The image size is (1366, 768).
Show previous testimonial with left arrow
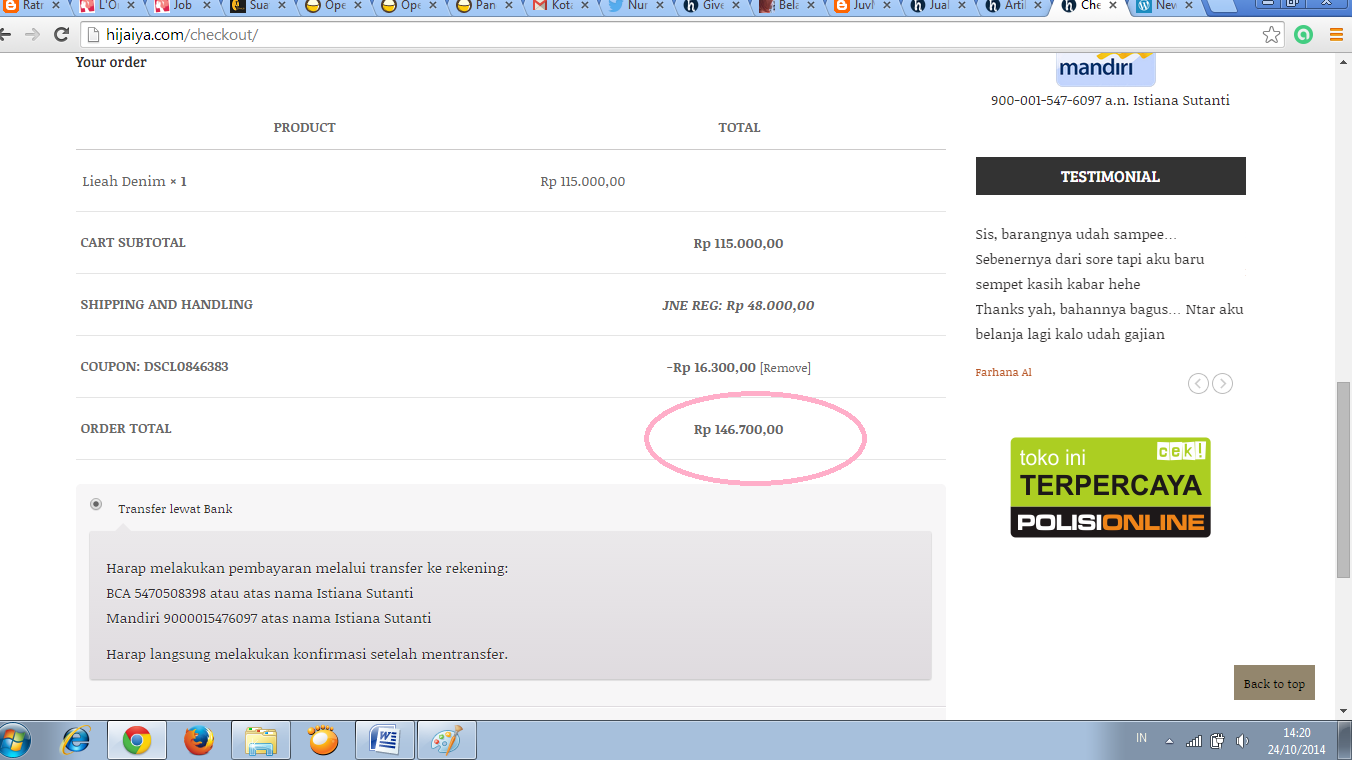(x=1198, y=383)
